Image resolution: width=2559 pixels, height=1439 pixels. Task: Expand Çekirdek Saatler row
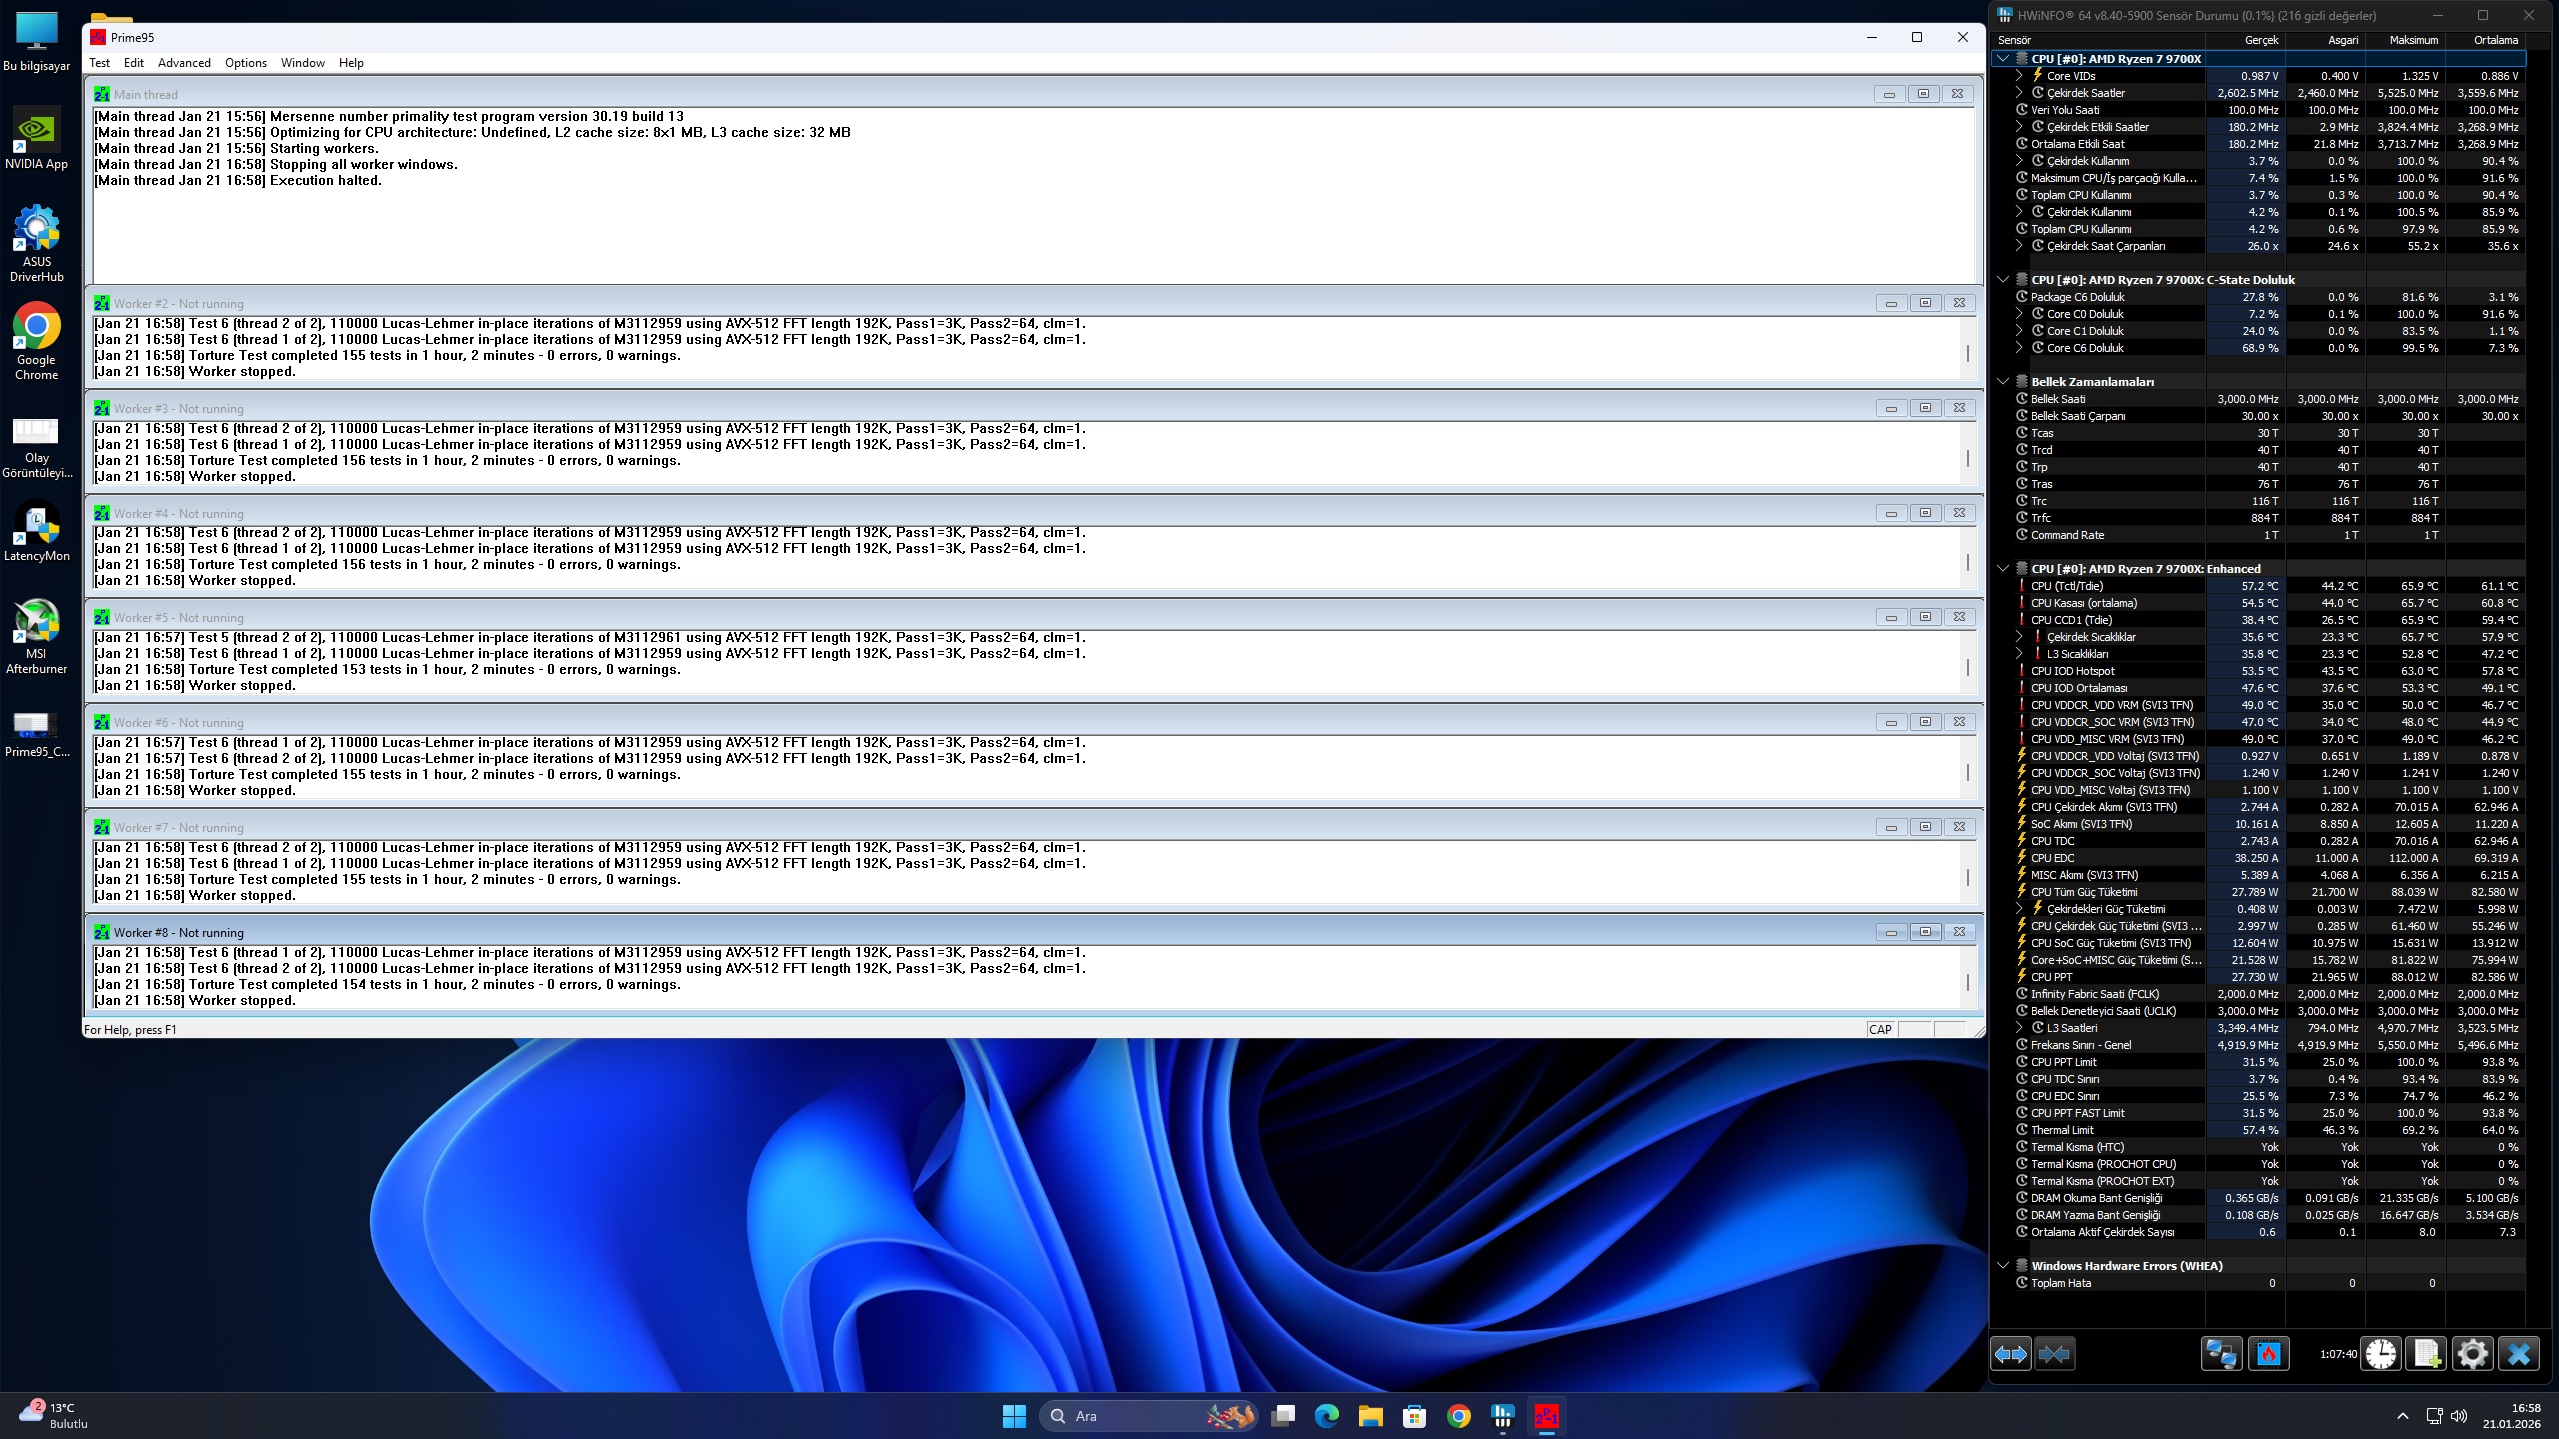pyautogui.click(x=2019, y=93)
